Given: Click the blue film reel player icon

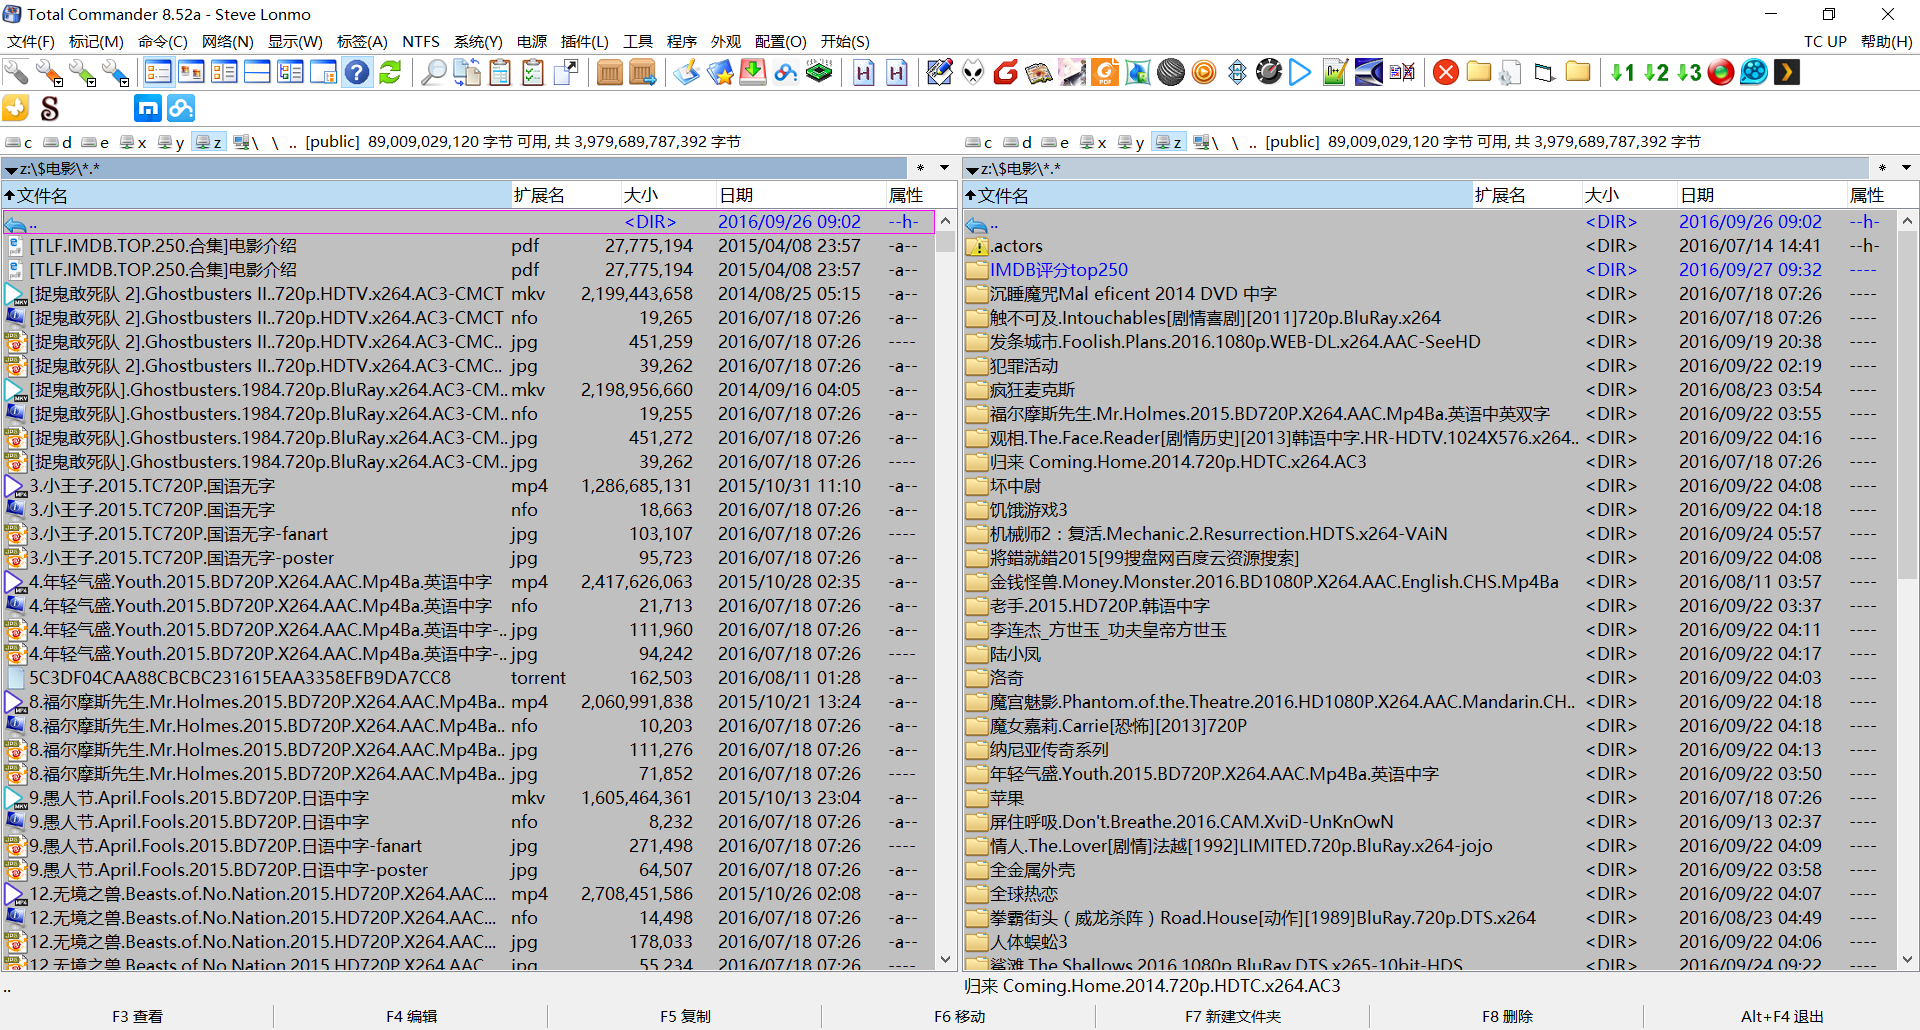Looking at the screenshot, I should (x=1754, y=72).
